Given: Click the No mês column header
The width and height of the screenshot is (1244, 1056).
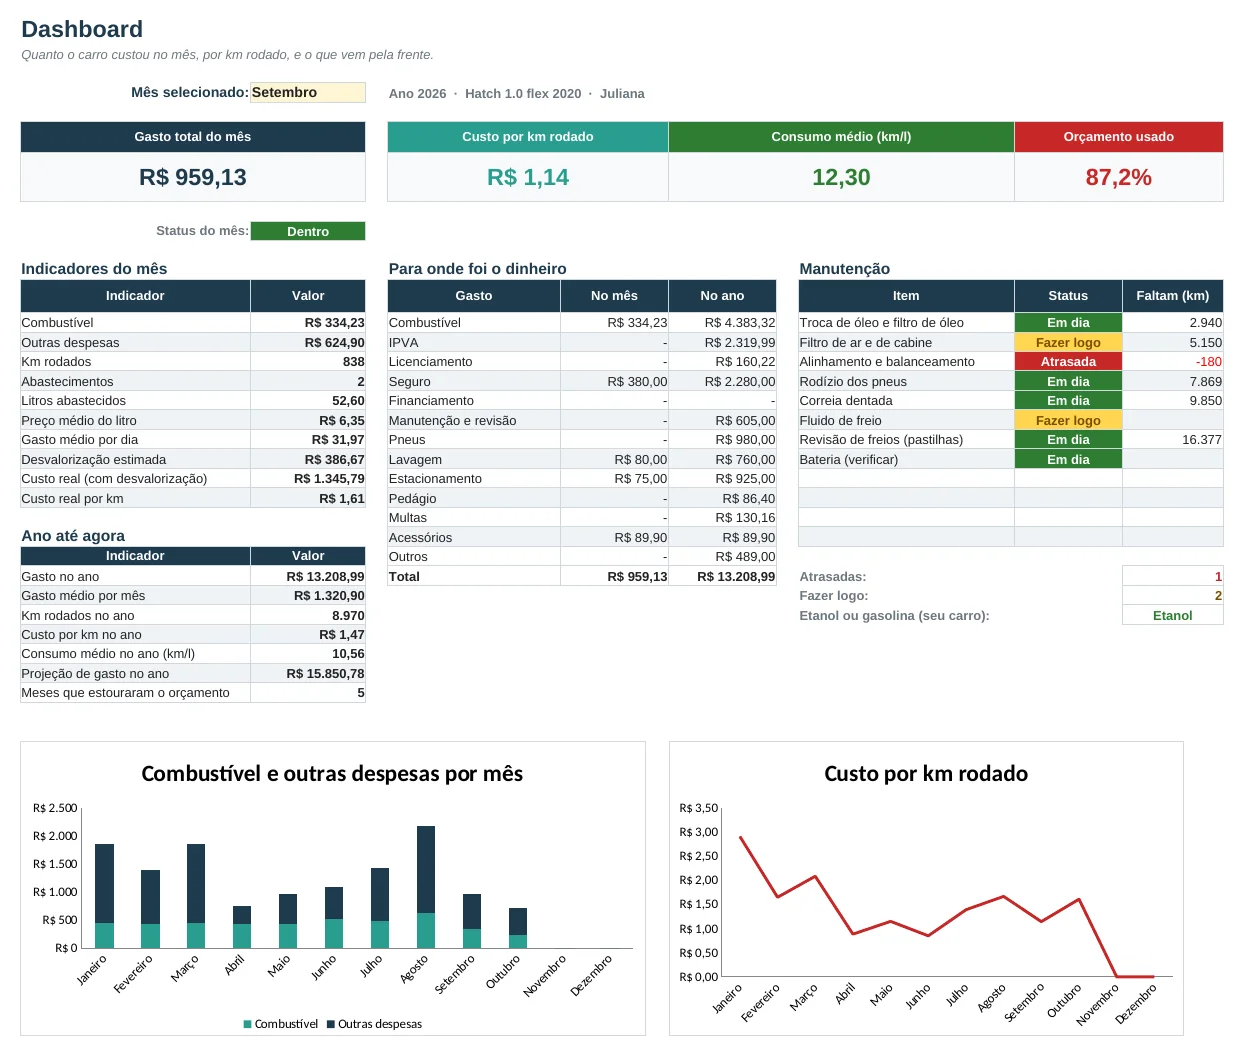Looking at the screenshot, I should 614,296.
